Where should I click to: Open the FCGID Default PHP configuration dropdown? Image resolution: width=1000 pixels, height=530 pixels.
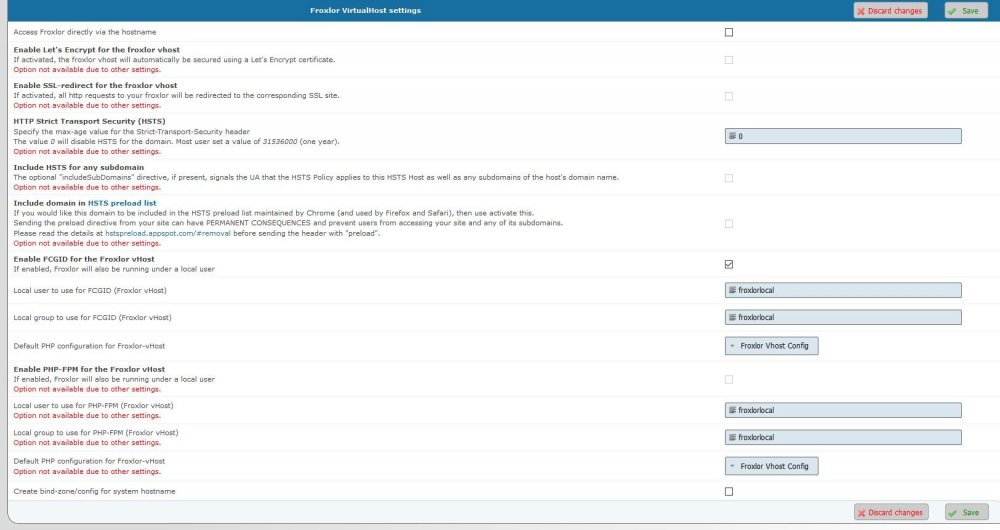click(771, 345)
